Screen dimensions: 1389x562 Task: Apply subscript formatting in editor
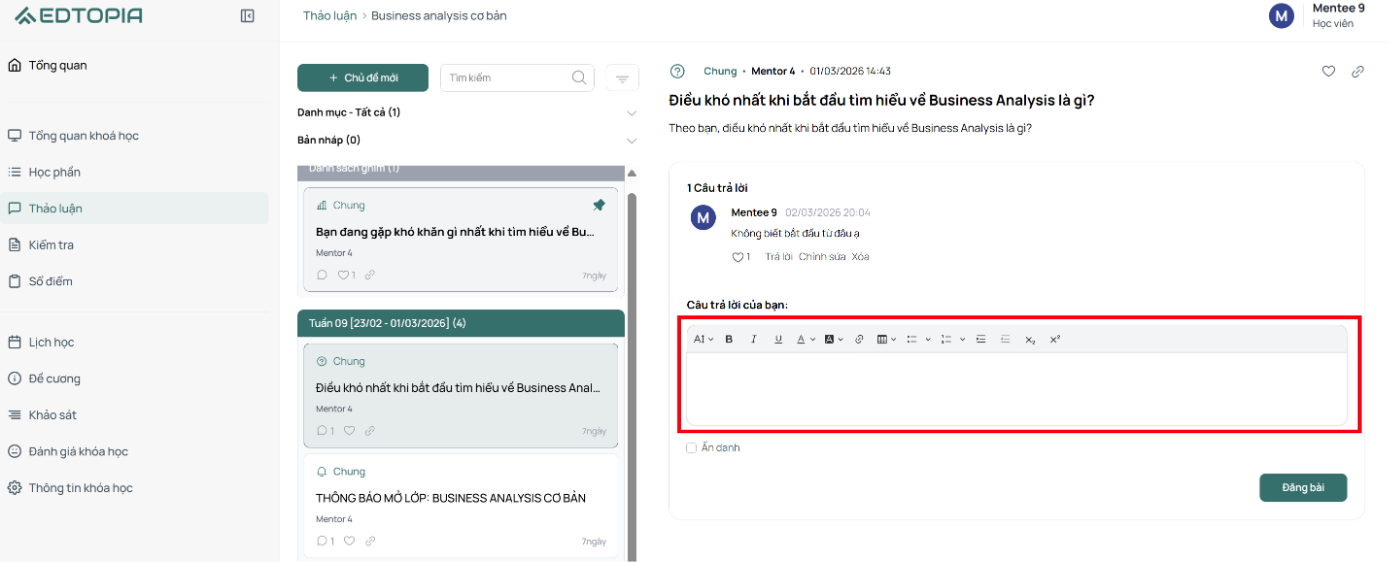[1030, 339]
